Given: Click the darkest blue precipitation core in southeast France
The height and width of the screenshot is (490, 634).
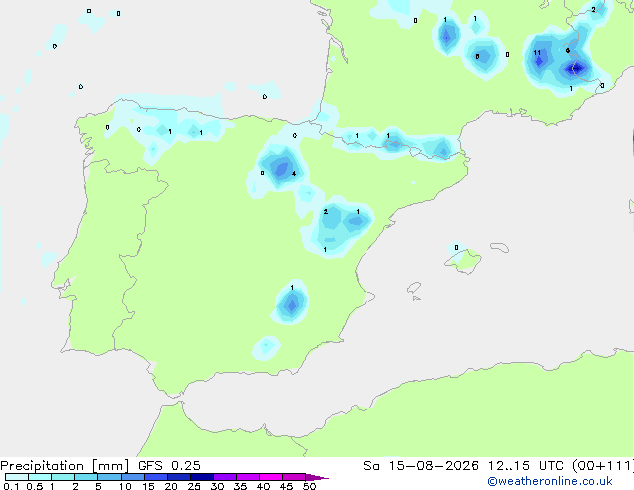Looking at the screenshot, I should (576, 69).
